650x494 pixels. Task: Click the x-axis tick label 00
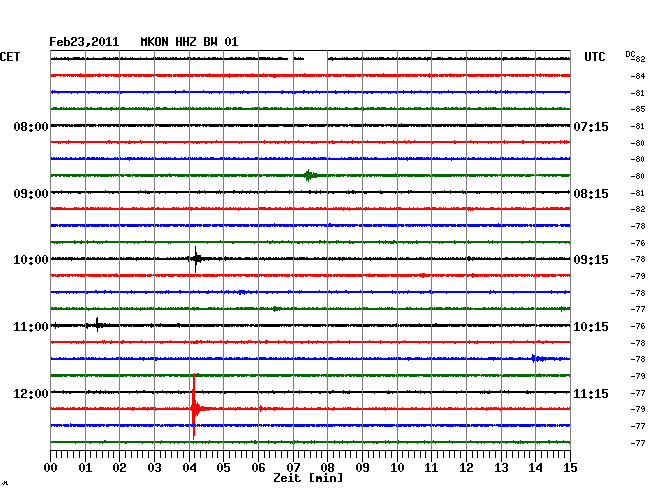click(50, 467)
